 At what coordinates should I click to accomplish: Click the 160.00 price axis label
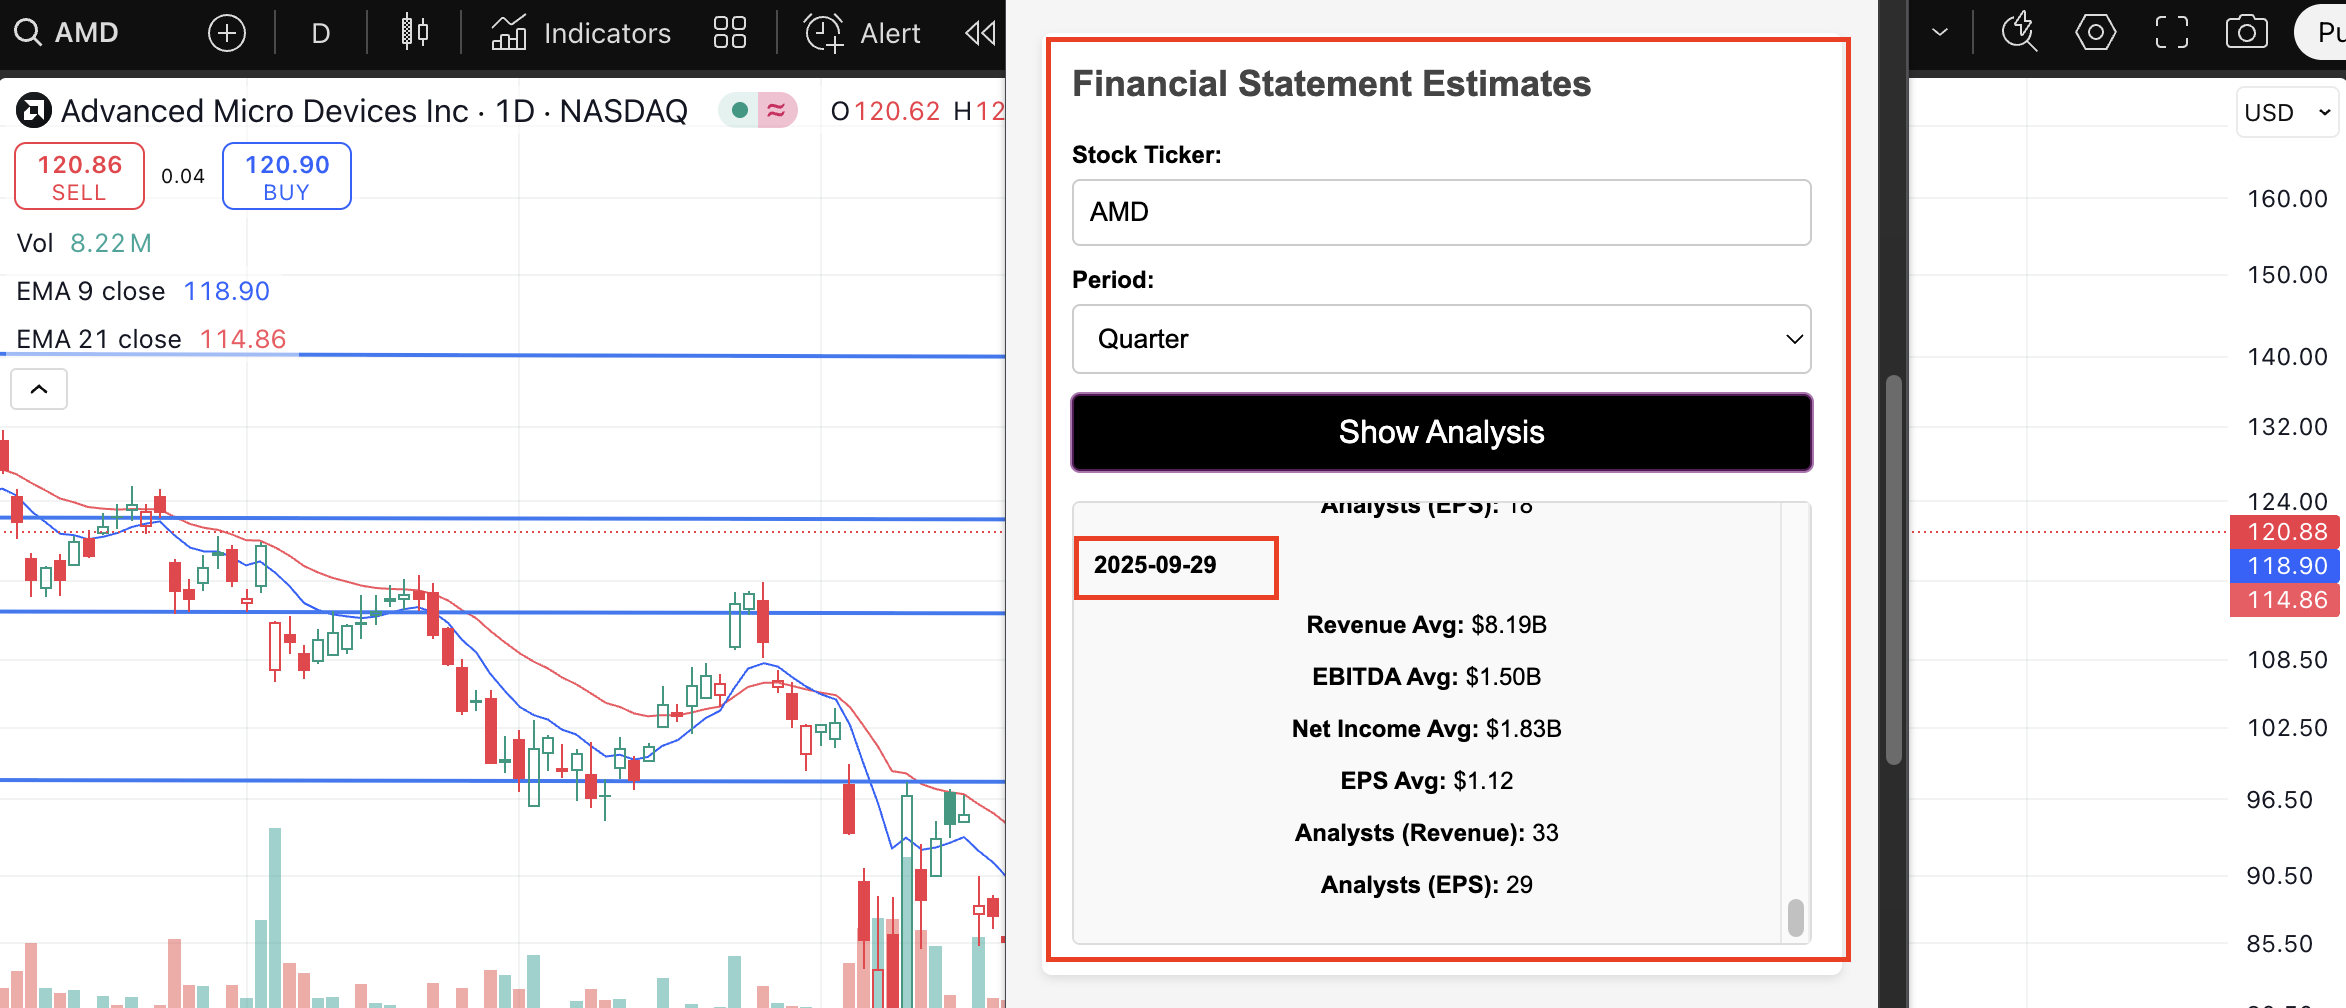click(x=2287, y=199)
